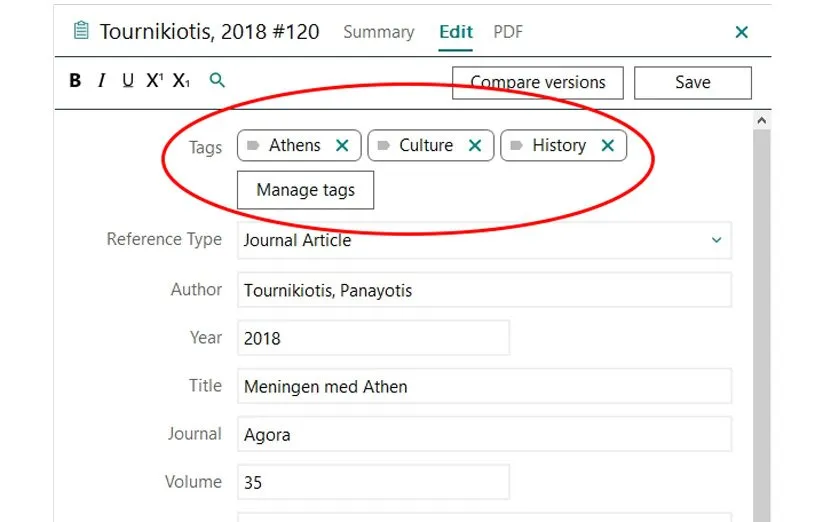
Task: Remove the Athens tag
Action: (x=342, y=146)
